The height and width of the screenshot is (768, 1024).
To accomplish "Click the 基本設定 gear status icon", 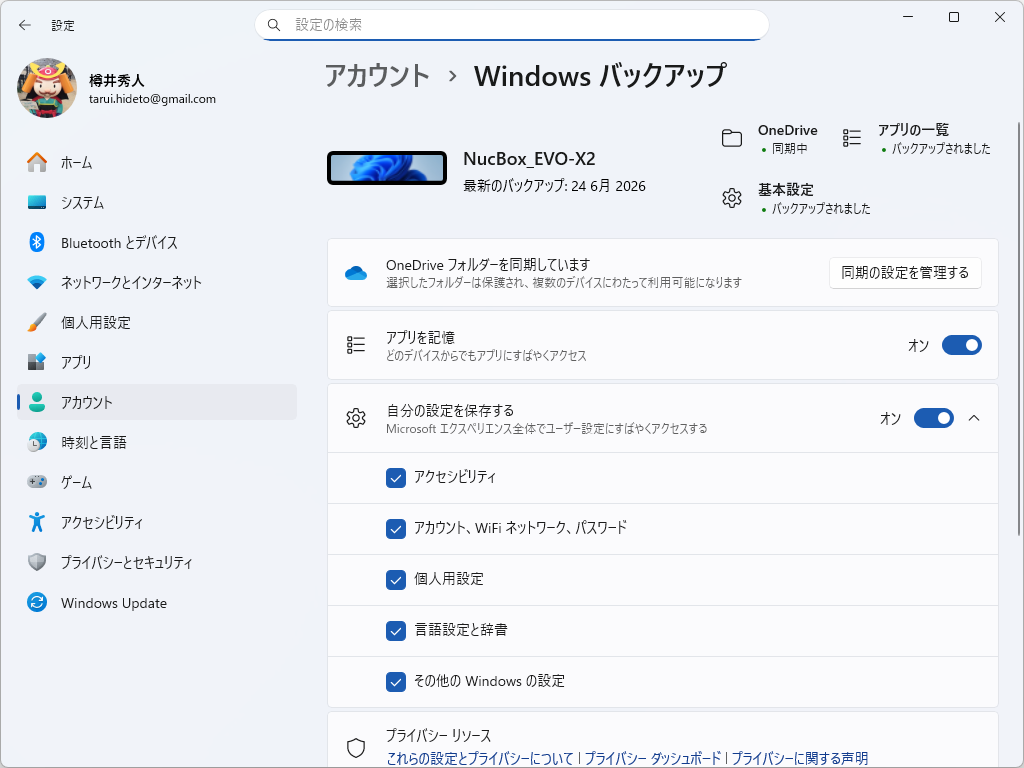I will 732,198.
